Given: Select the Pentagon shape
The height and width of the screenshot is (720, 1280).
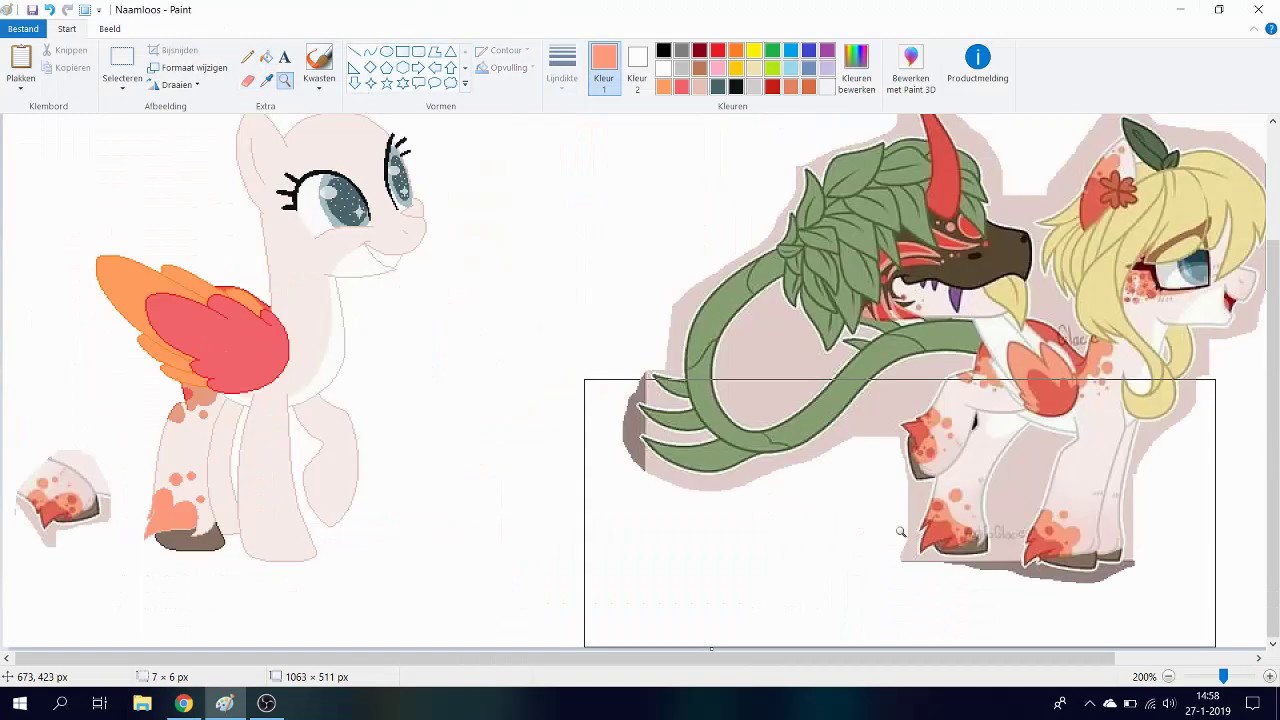Looking at the screenshot, I should click(386, 68).
